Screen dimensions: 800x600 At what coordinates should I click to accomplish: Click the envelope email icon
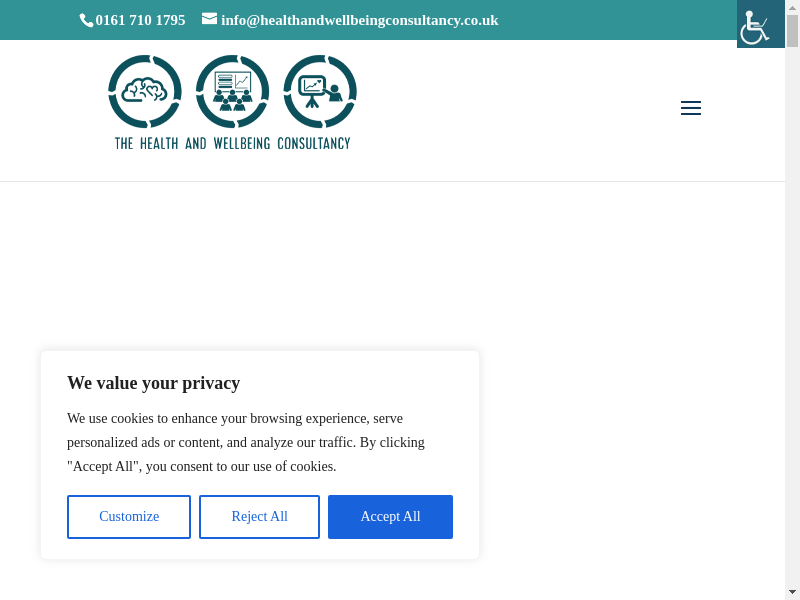pyautogui.click(x=209, y=18)
